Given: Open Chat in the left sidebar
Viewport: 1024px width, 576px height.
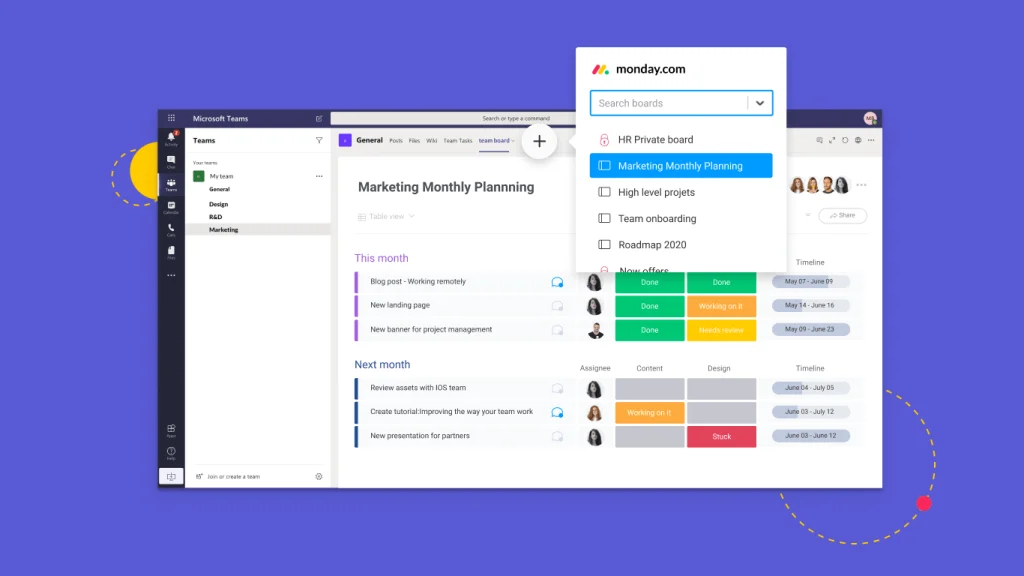Looking at the screenshot, I should coord(171,160).
